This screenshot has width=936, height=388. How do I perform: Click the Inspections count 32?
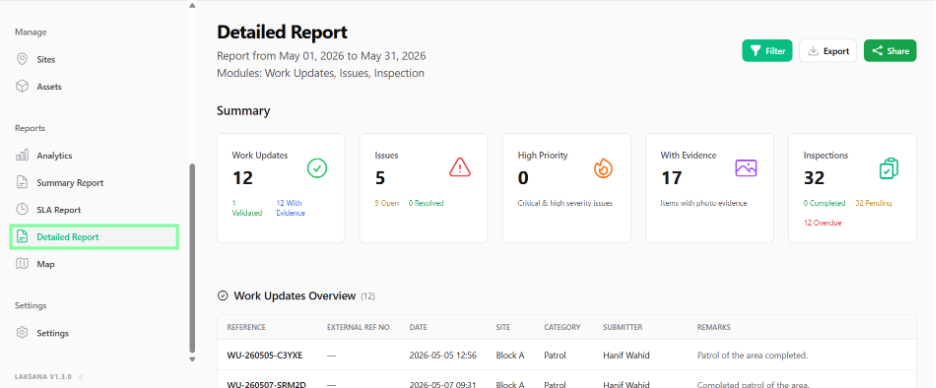pos(815,178)
